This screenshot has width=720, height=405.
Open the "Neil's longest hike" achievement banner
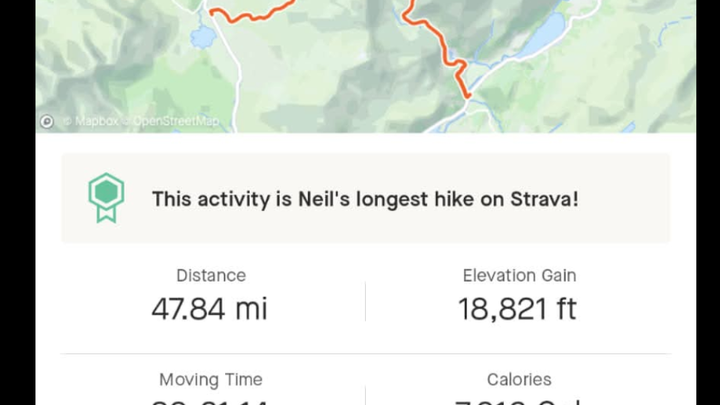365,198
